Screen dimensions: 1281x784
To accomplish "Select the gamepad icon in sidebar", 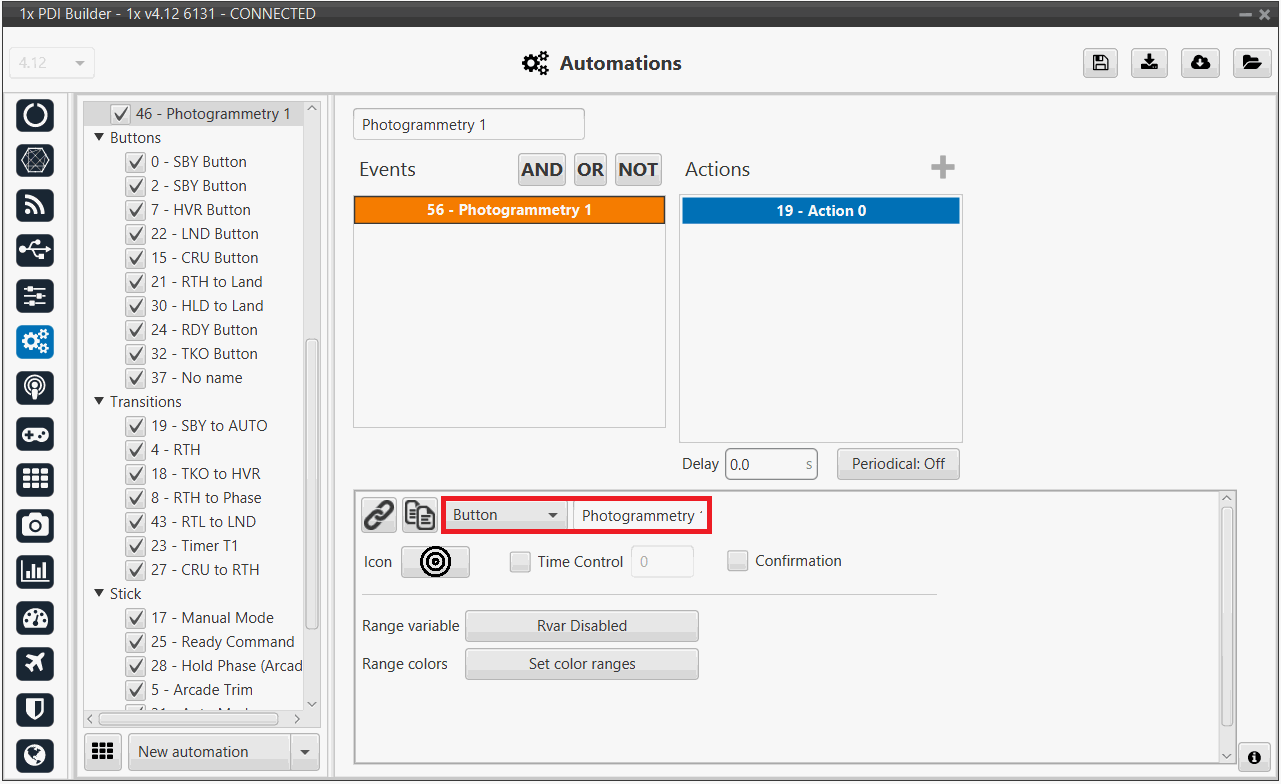I will point(35,434).
